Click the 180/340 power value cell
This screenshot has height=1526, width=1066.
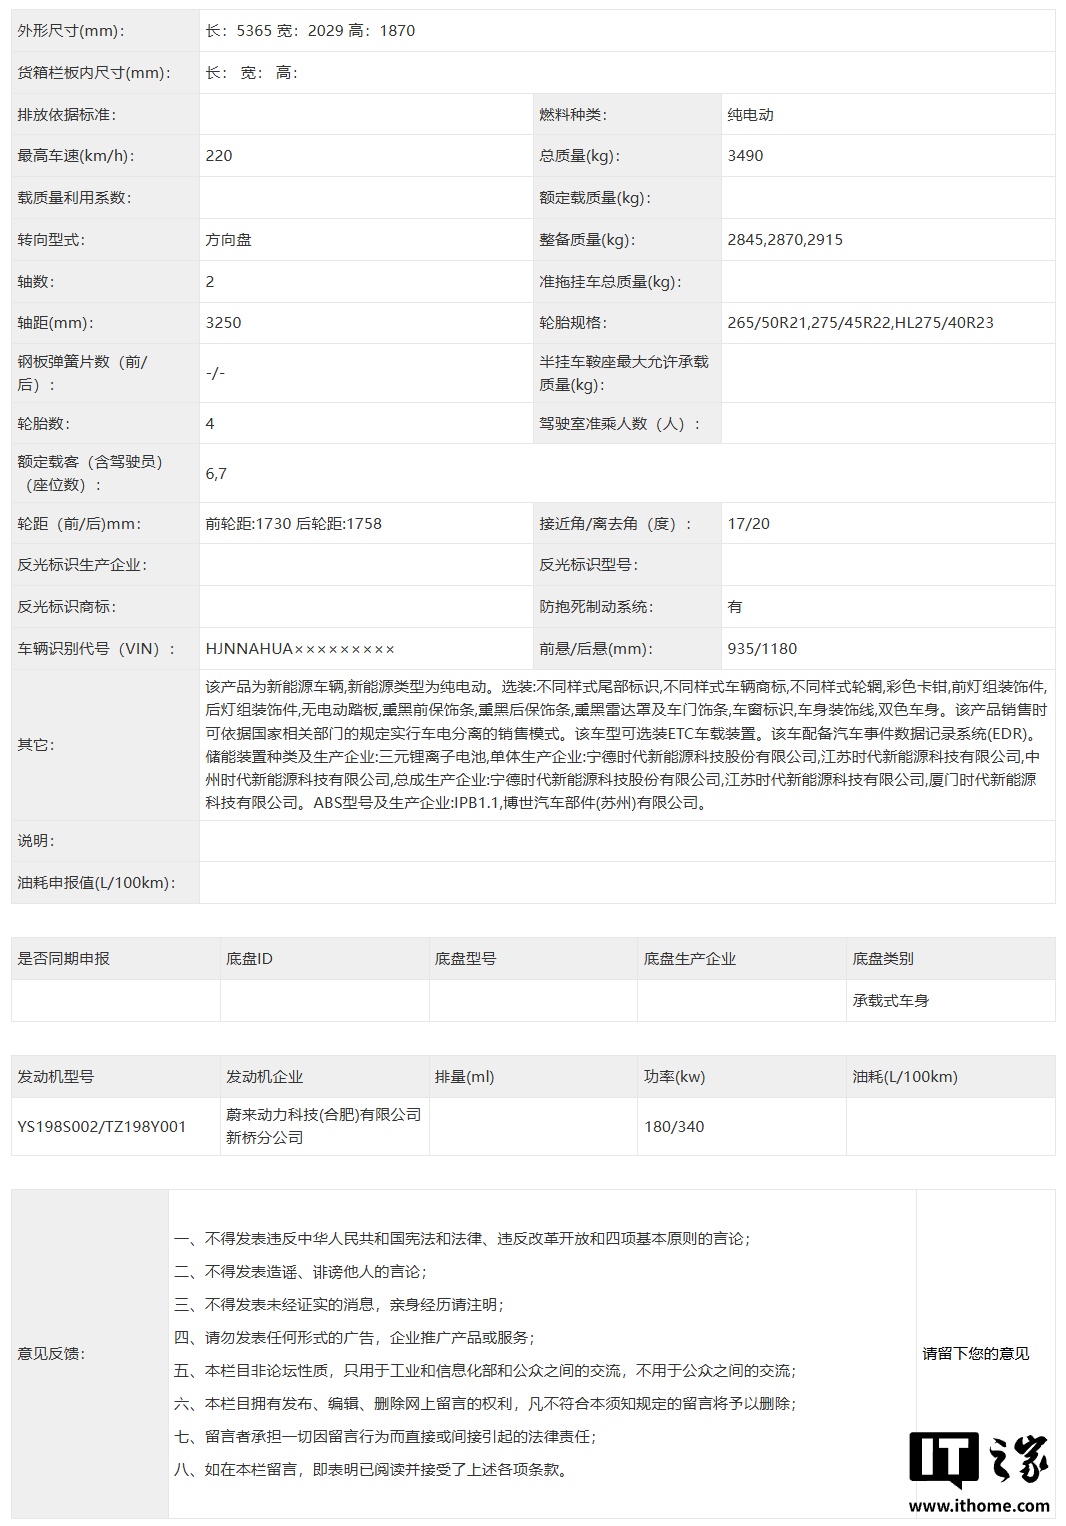pos(674,1126)
